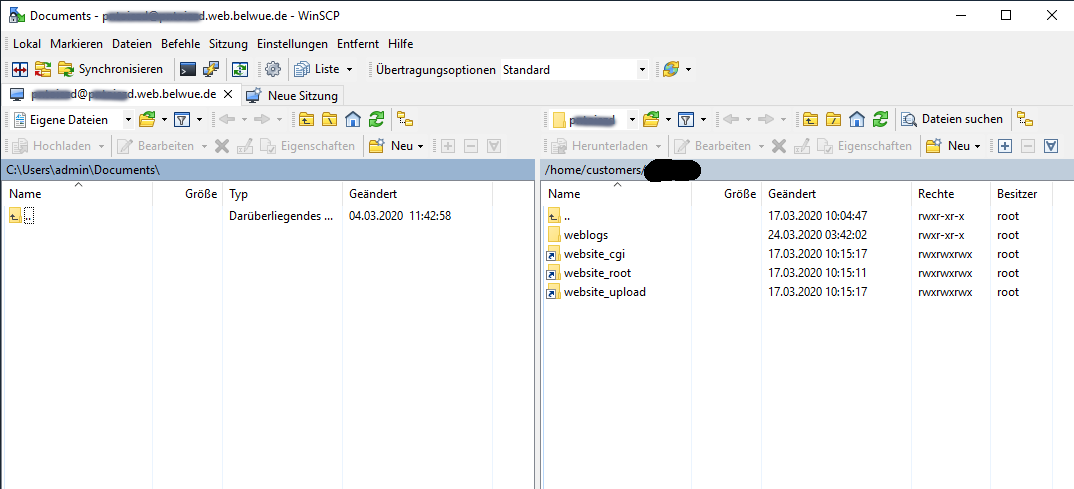
Task: Click the remote root directory folder icon
Action: (834, 119)
